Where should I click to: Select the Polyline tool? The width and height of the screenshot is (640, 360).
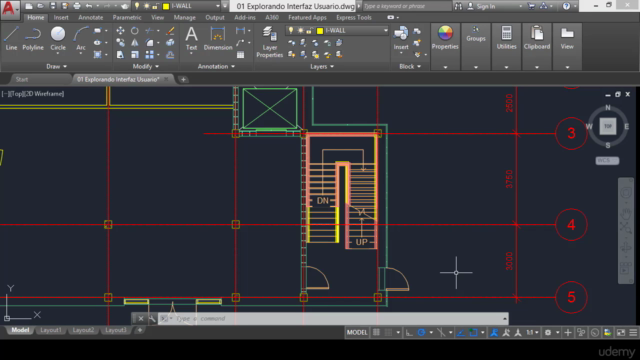[x=33, y=39]
